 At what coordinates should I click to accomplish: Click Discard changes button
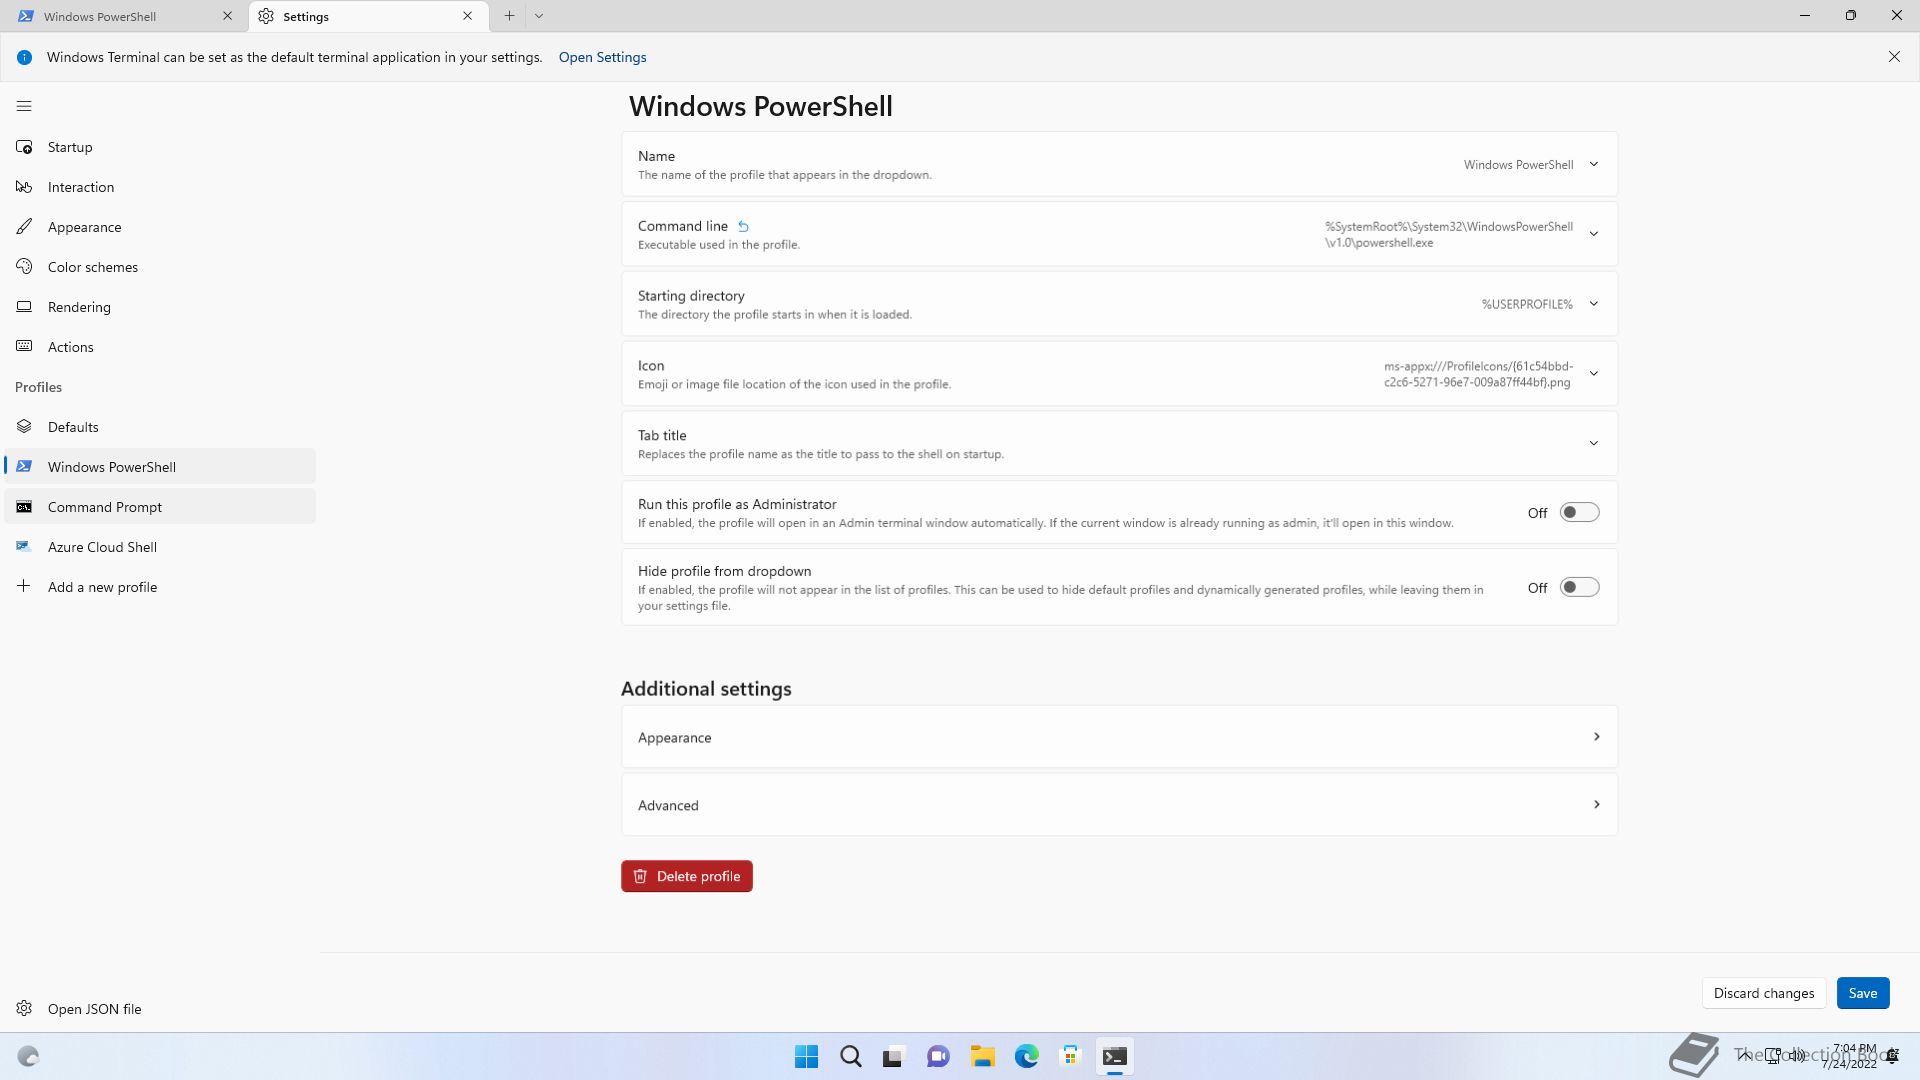tap(1763, 993)
